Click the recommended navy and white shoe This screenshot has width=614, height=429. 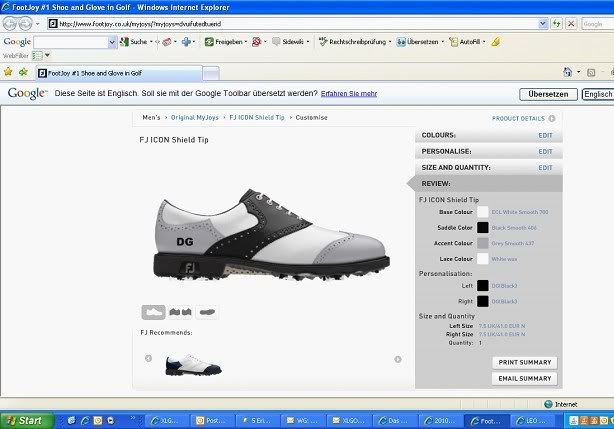(x=193, y=366)
